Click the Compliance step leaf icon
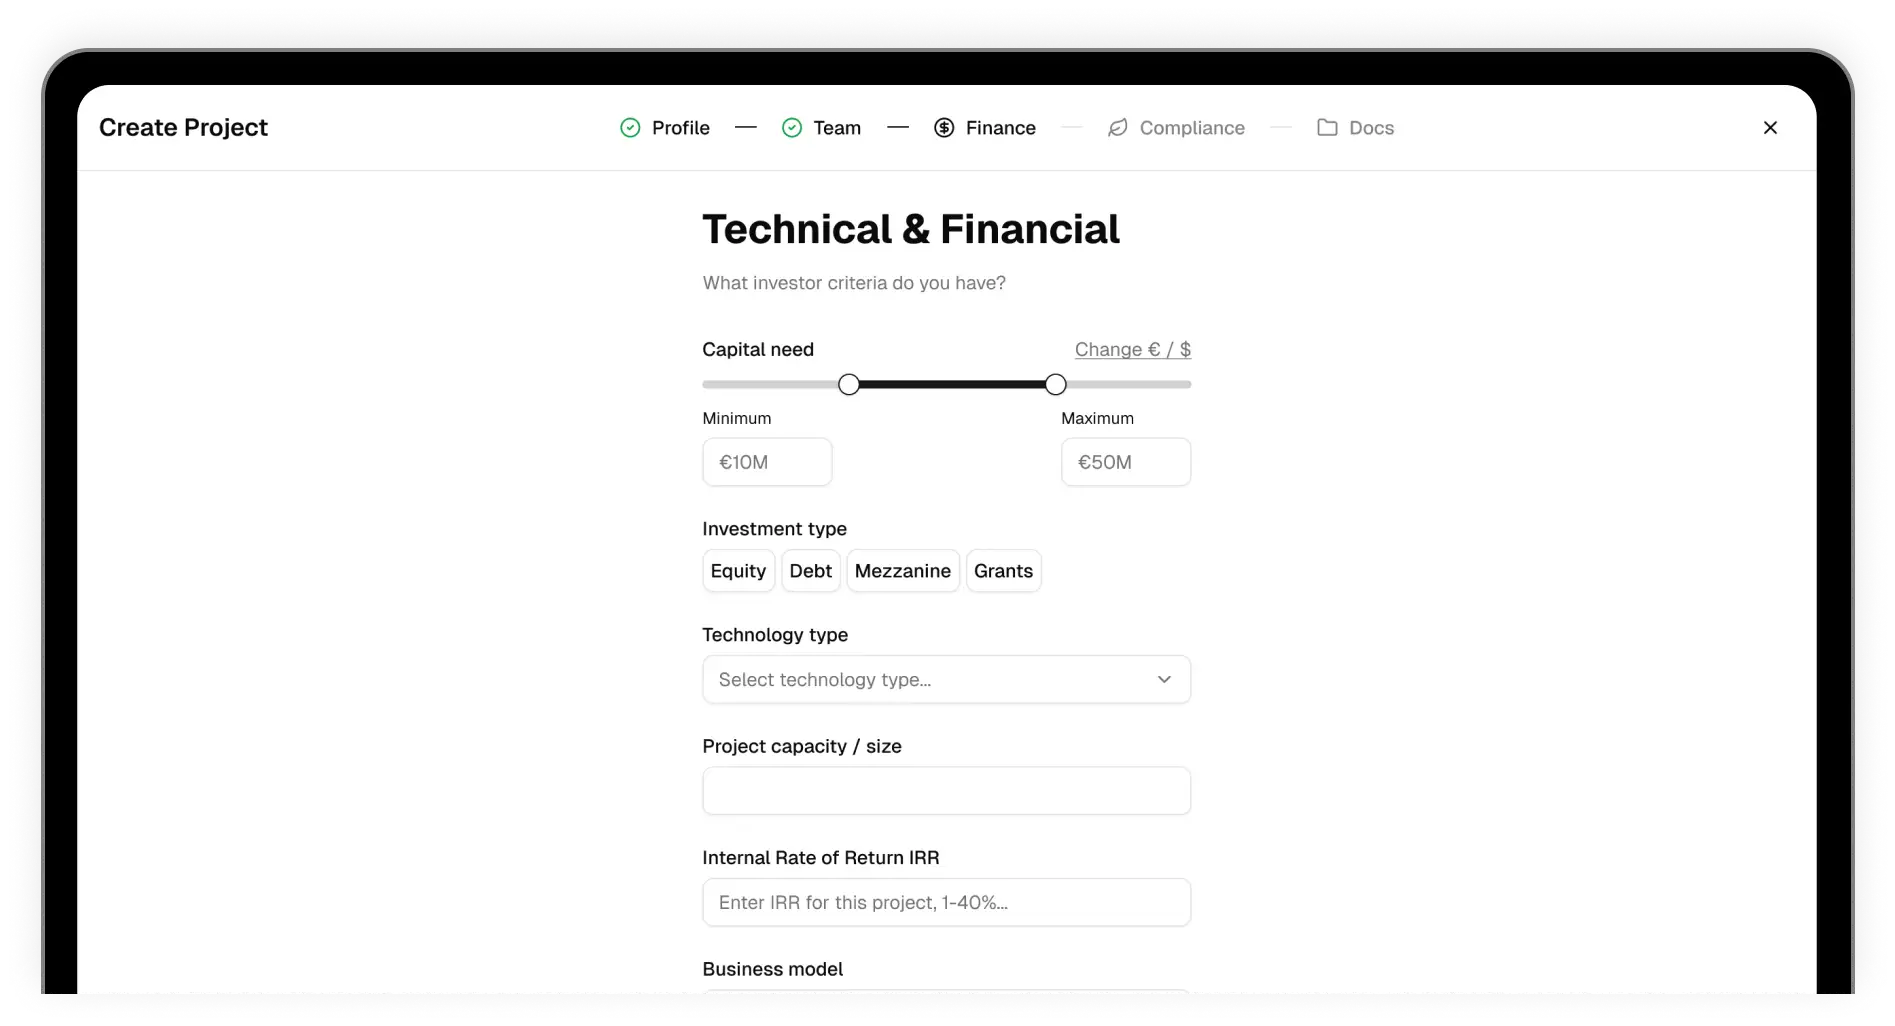1895x1026 pixels. [x=1118, y=128]
